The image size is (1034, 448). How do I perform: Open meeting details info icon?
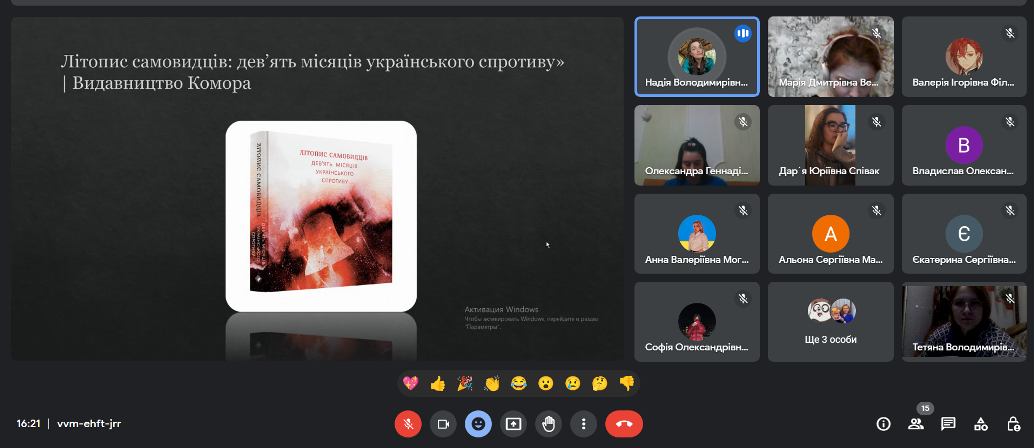click(883, 424)
